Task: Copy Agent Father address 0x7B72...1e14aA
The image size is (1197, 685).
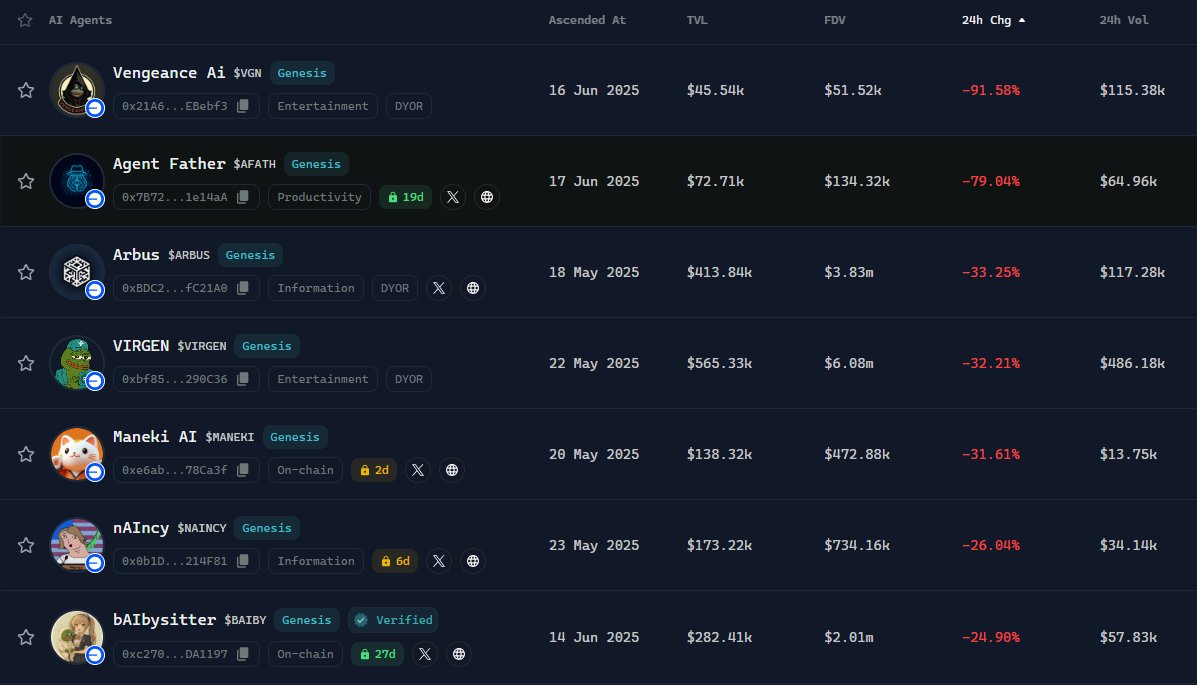Action: [x=243, y=197]
